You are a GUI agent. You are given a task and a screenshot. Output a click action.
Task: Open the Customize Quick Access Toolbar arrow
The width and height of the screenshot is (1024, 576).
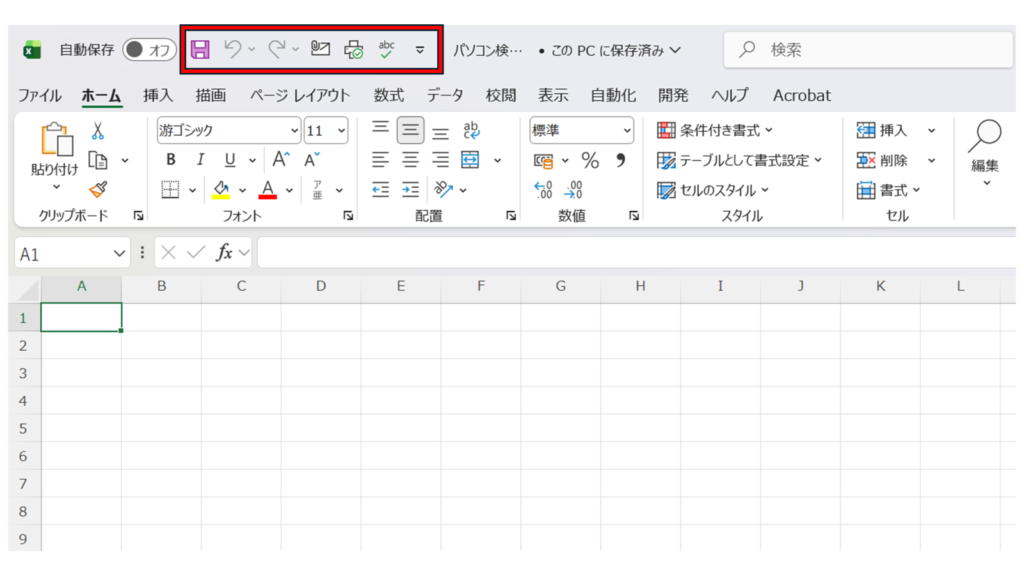coord(420,49)
